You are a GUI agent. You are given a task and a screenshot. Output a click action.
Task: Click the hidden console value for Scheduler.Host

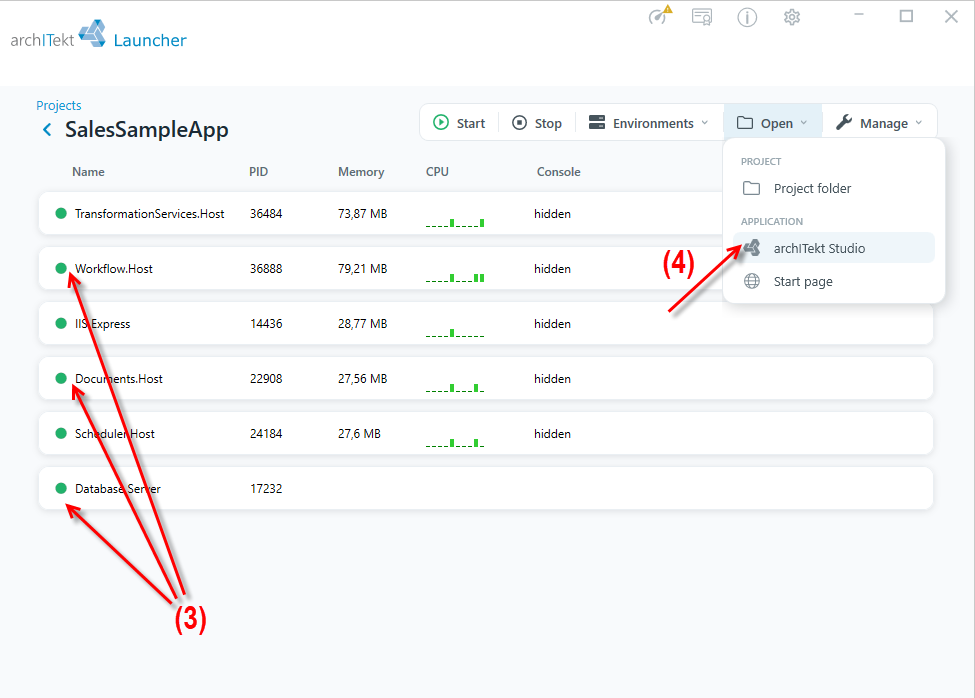click(552, 434)
